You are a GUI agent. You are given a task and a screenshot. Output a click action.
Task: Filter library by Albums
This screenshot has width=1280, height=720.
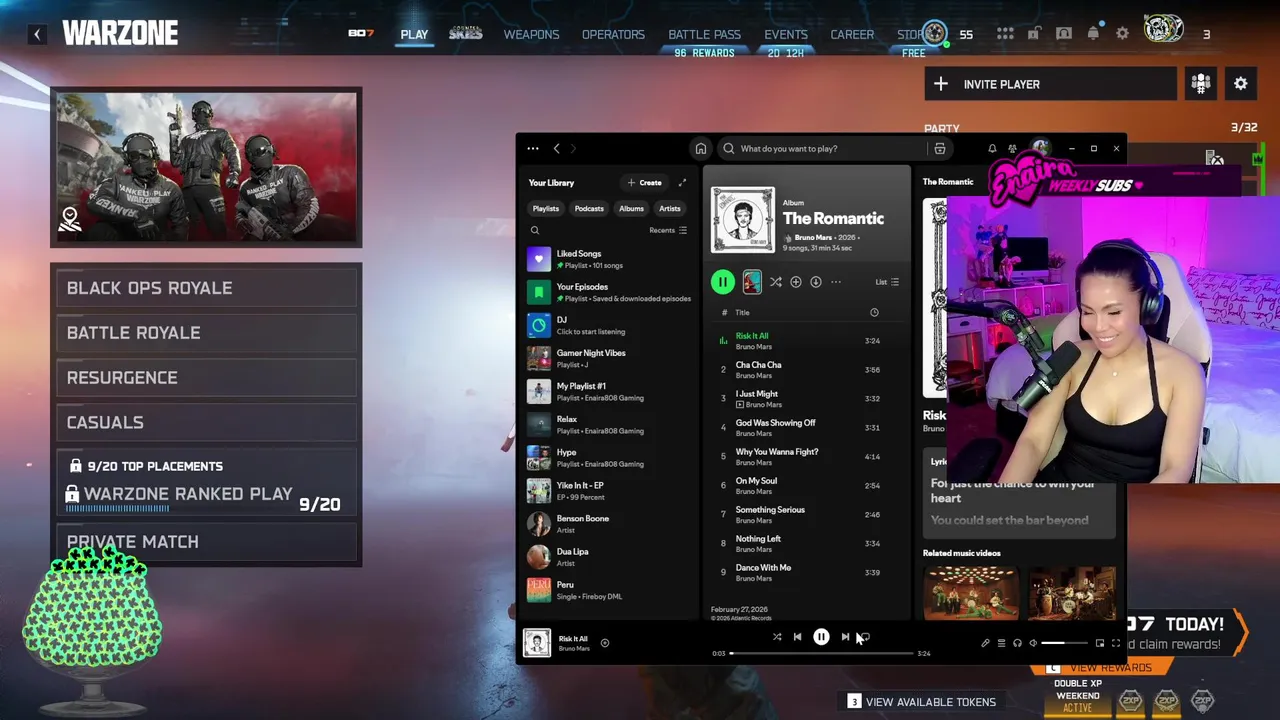click(631, 209)
